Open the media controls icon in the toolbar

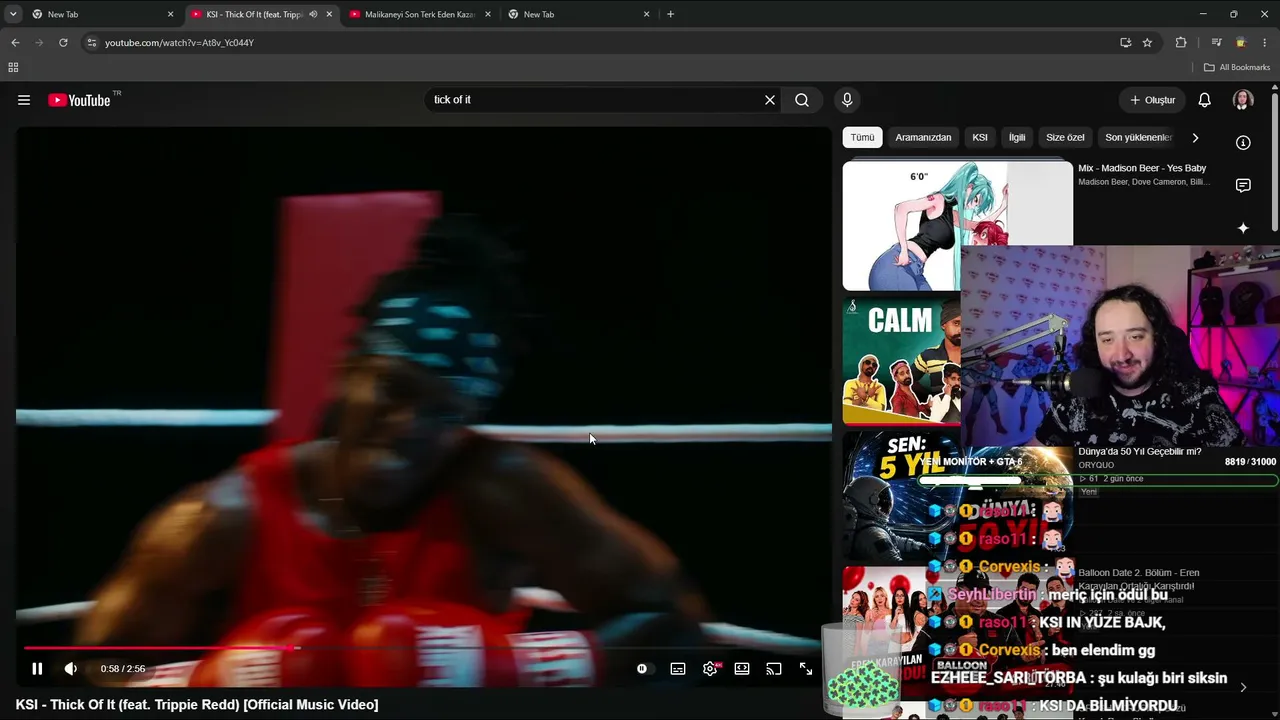tap(1216, 43)
